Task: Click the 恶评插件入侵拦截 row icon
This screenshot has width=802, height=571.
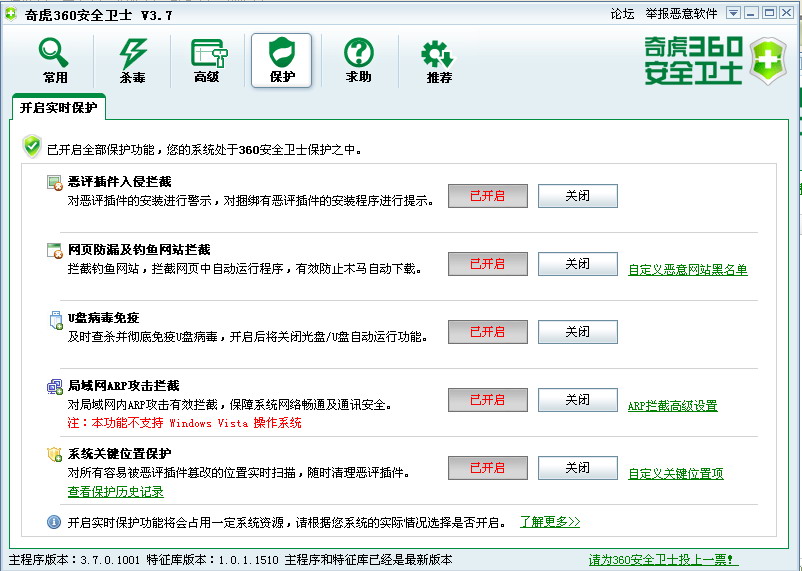Action: click(54, 182)
